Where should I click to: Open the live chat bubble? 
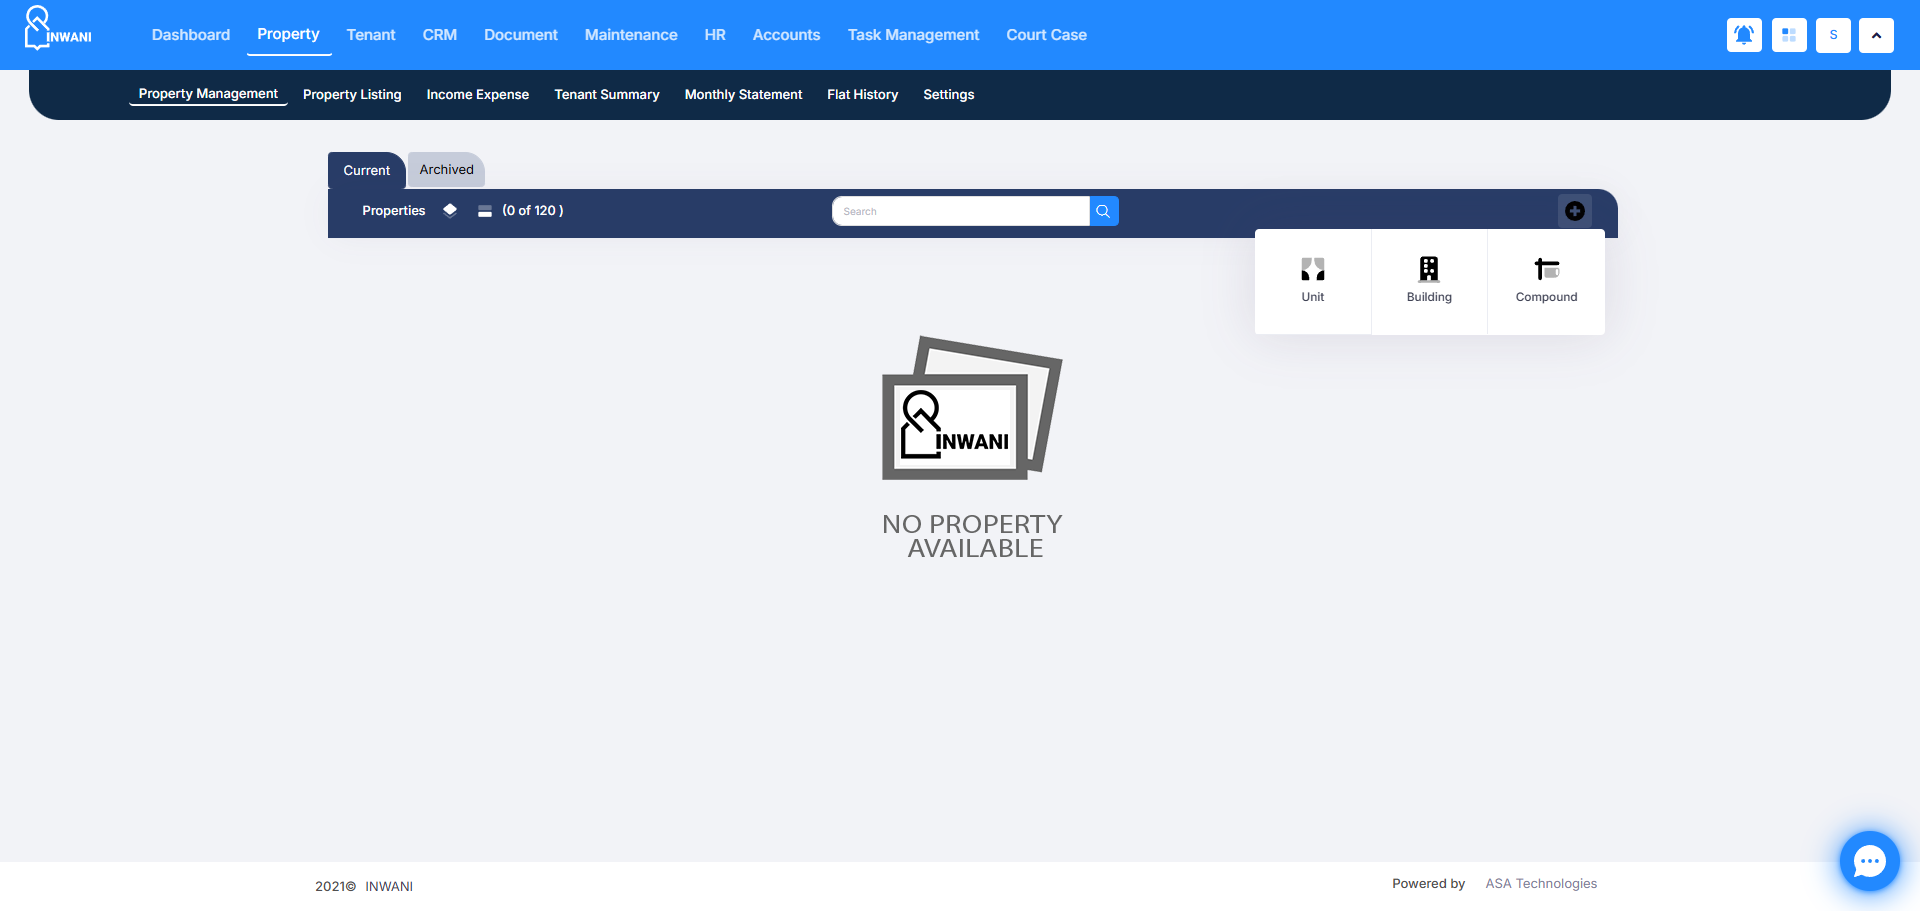pyautogui.click(x=1869, y=861)
